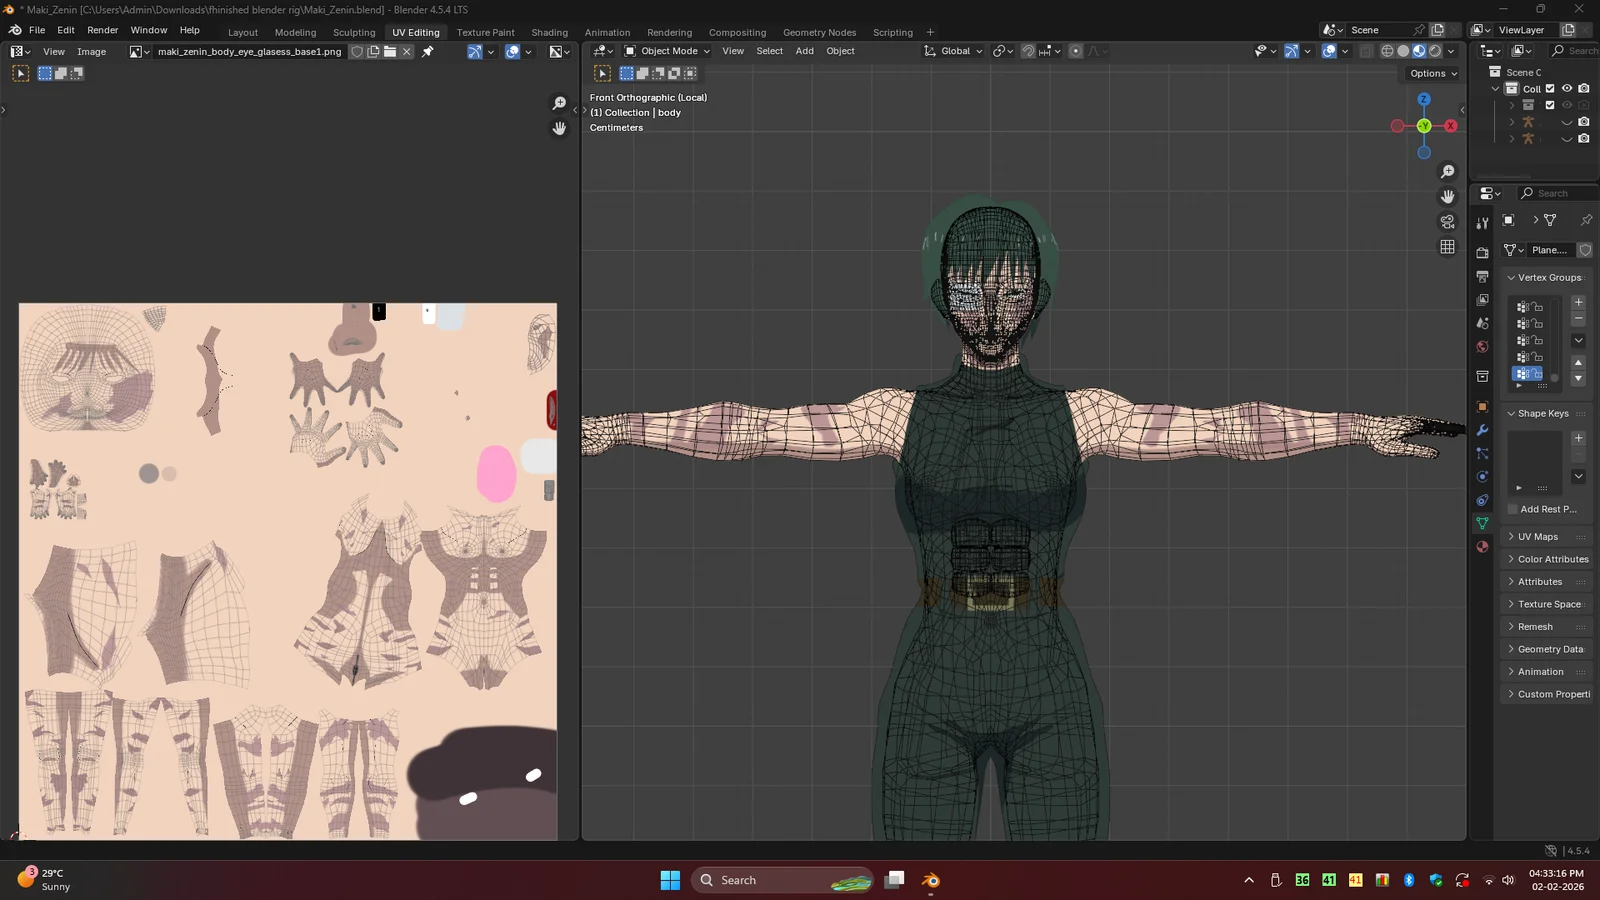Switch to the Texture Paint workspace tab
This screenshot has height=900, width=1600.
(x=485, y=32)
